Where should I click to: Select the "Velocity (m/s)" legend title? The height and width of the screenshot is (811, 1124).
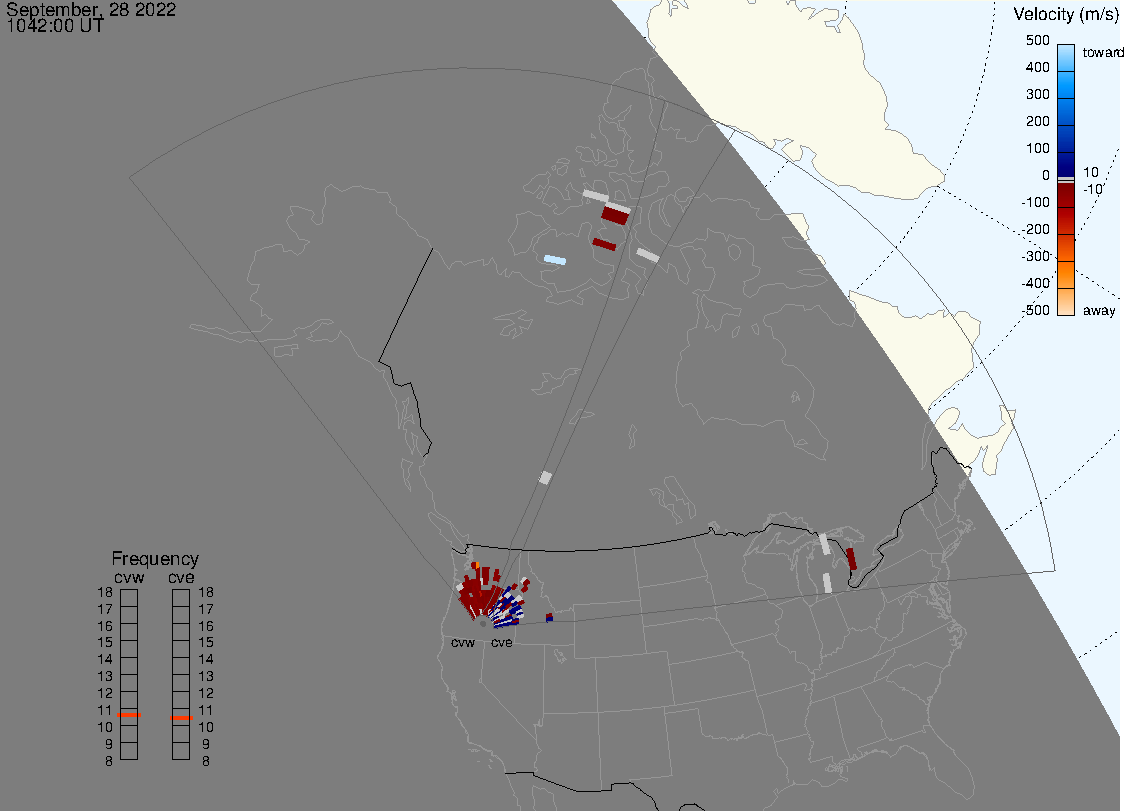pyautogui.click(x=1066, y=14)
